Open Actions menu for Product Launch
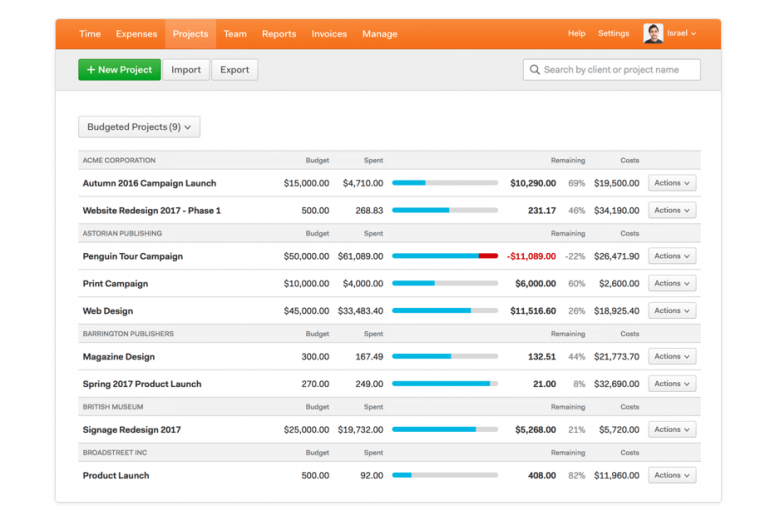 coord(671,475)
